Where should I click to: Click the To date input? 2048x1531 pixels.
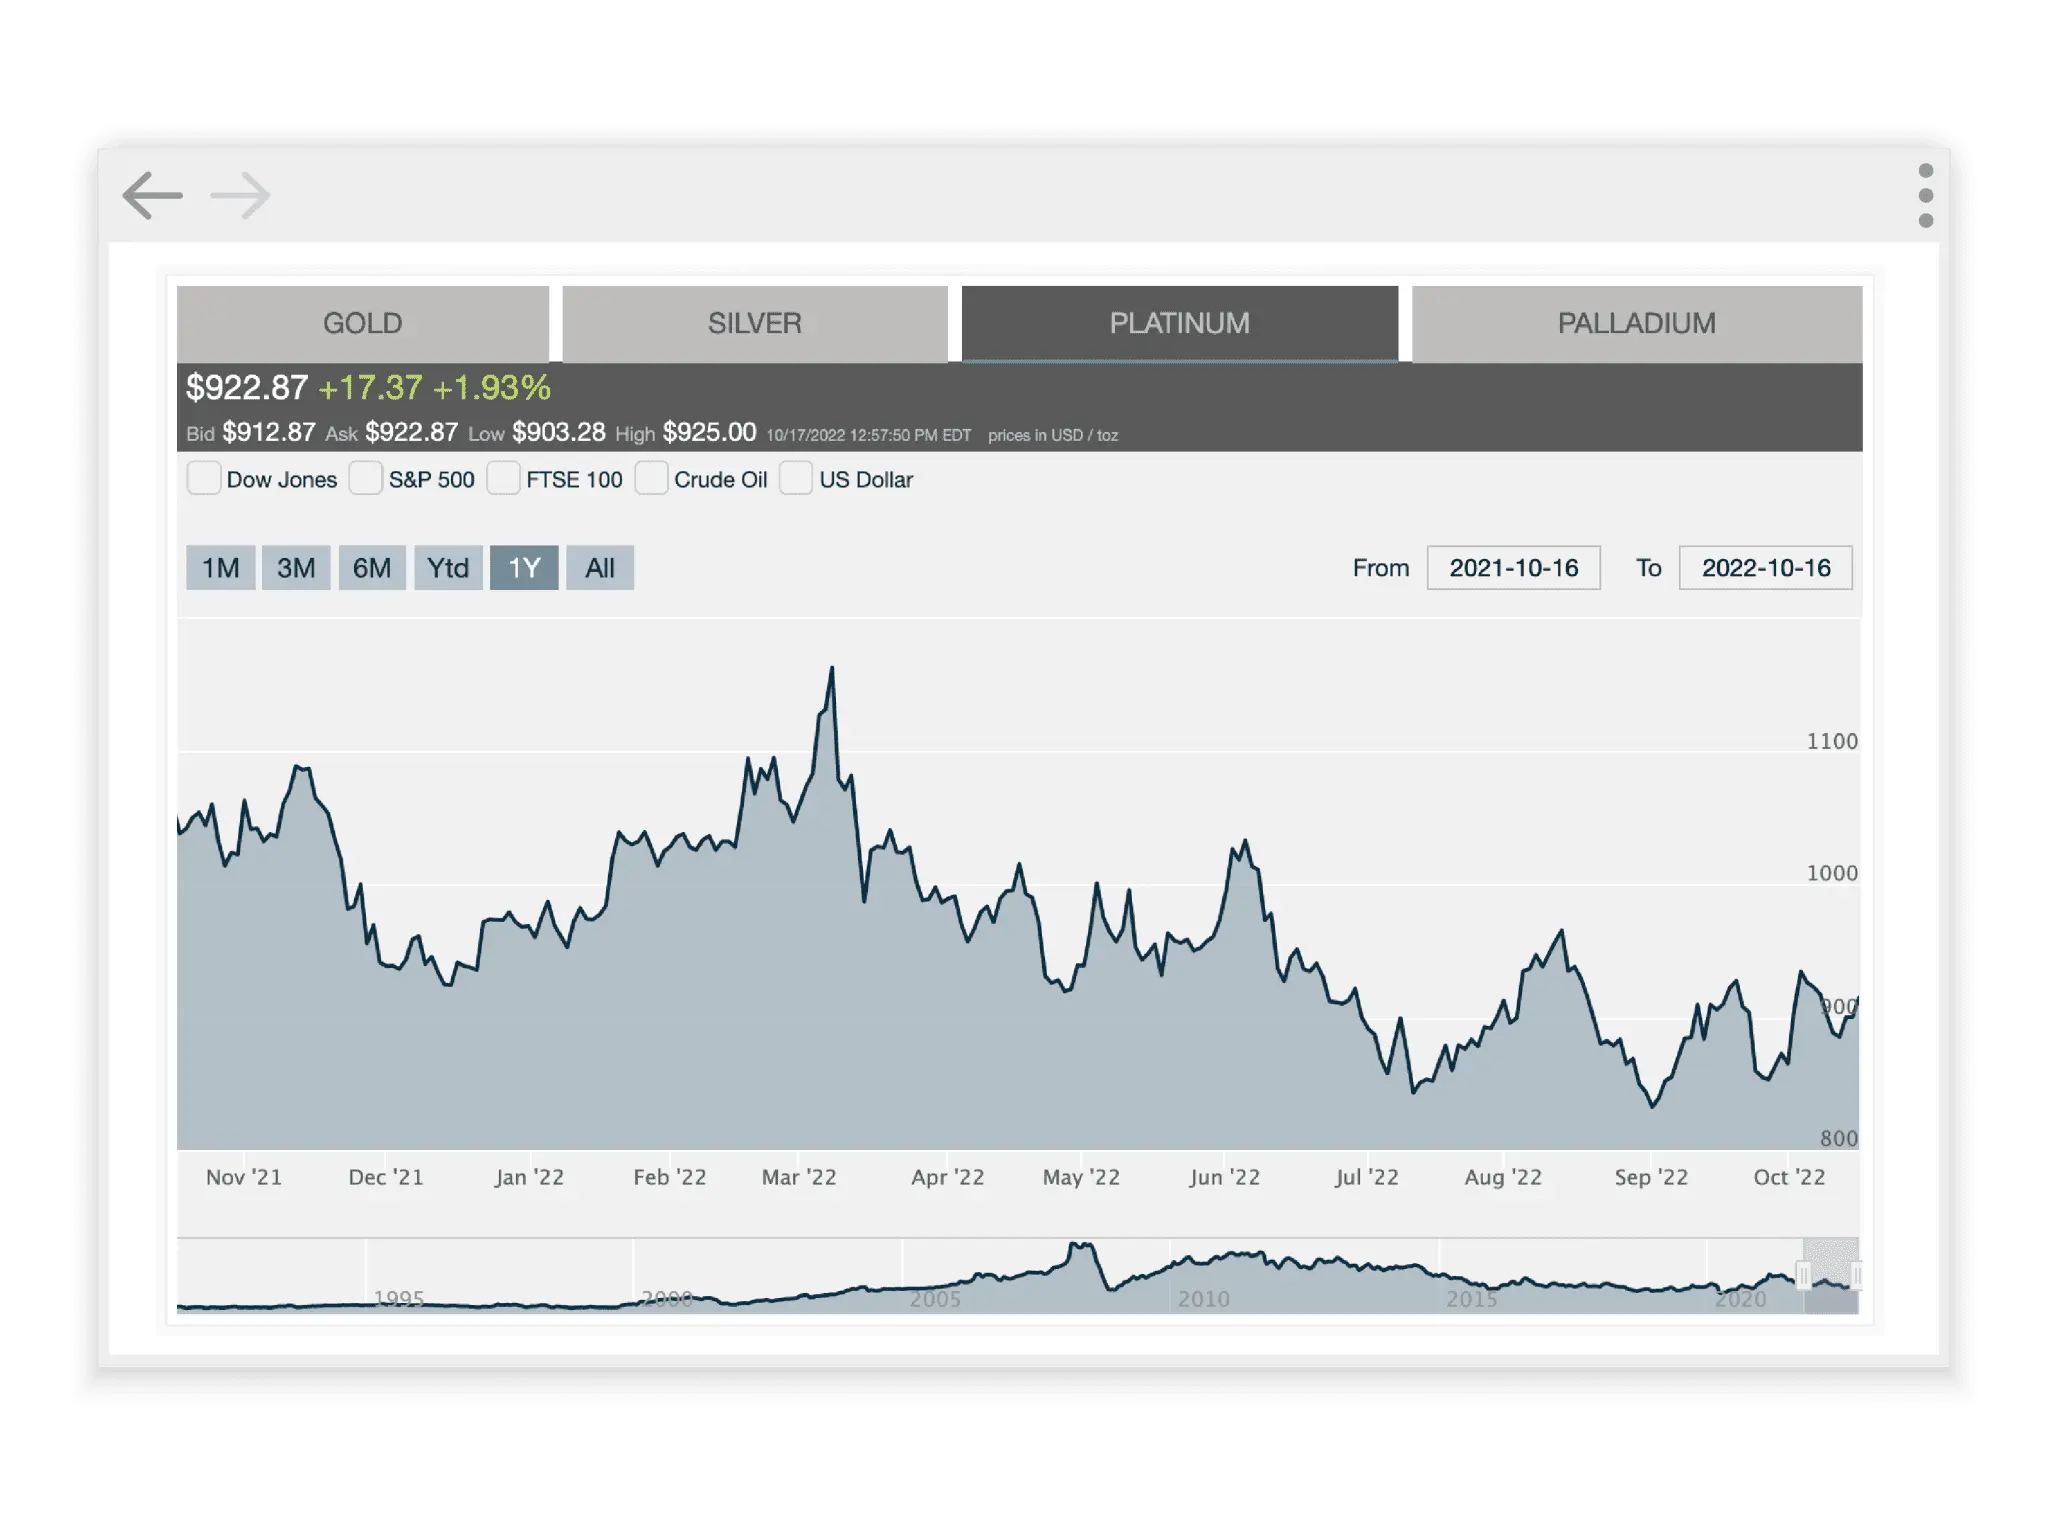[x=1765, y=567]
